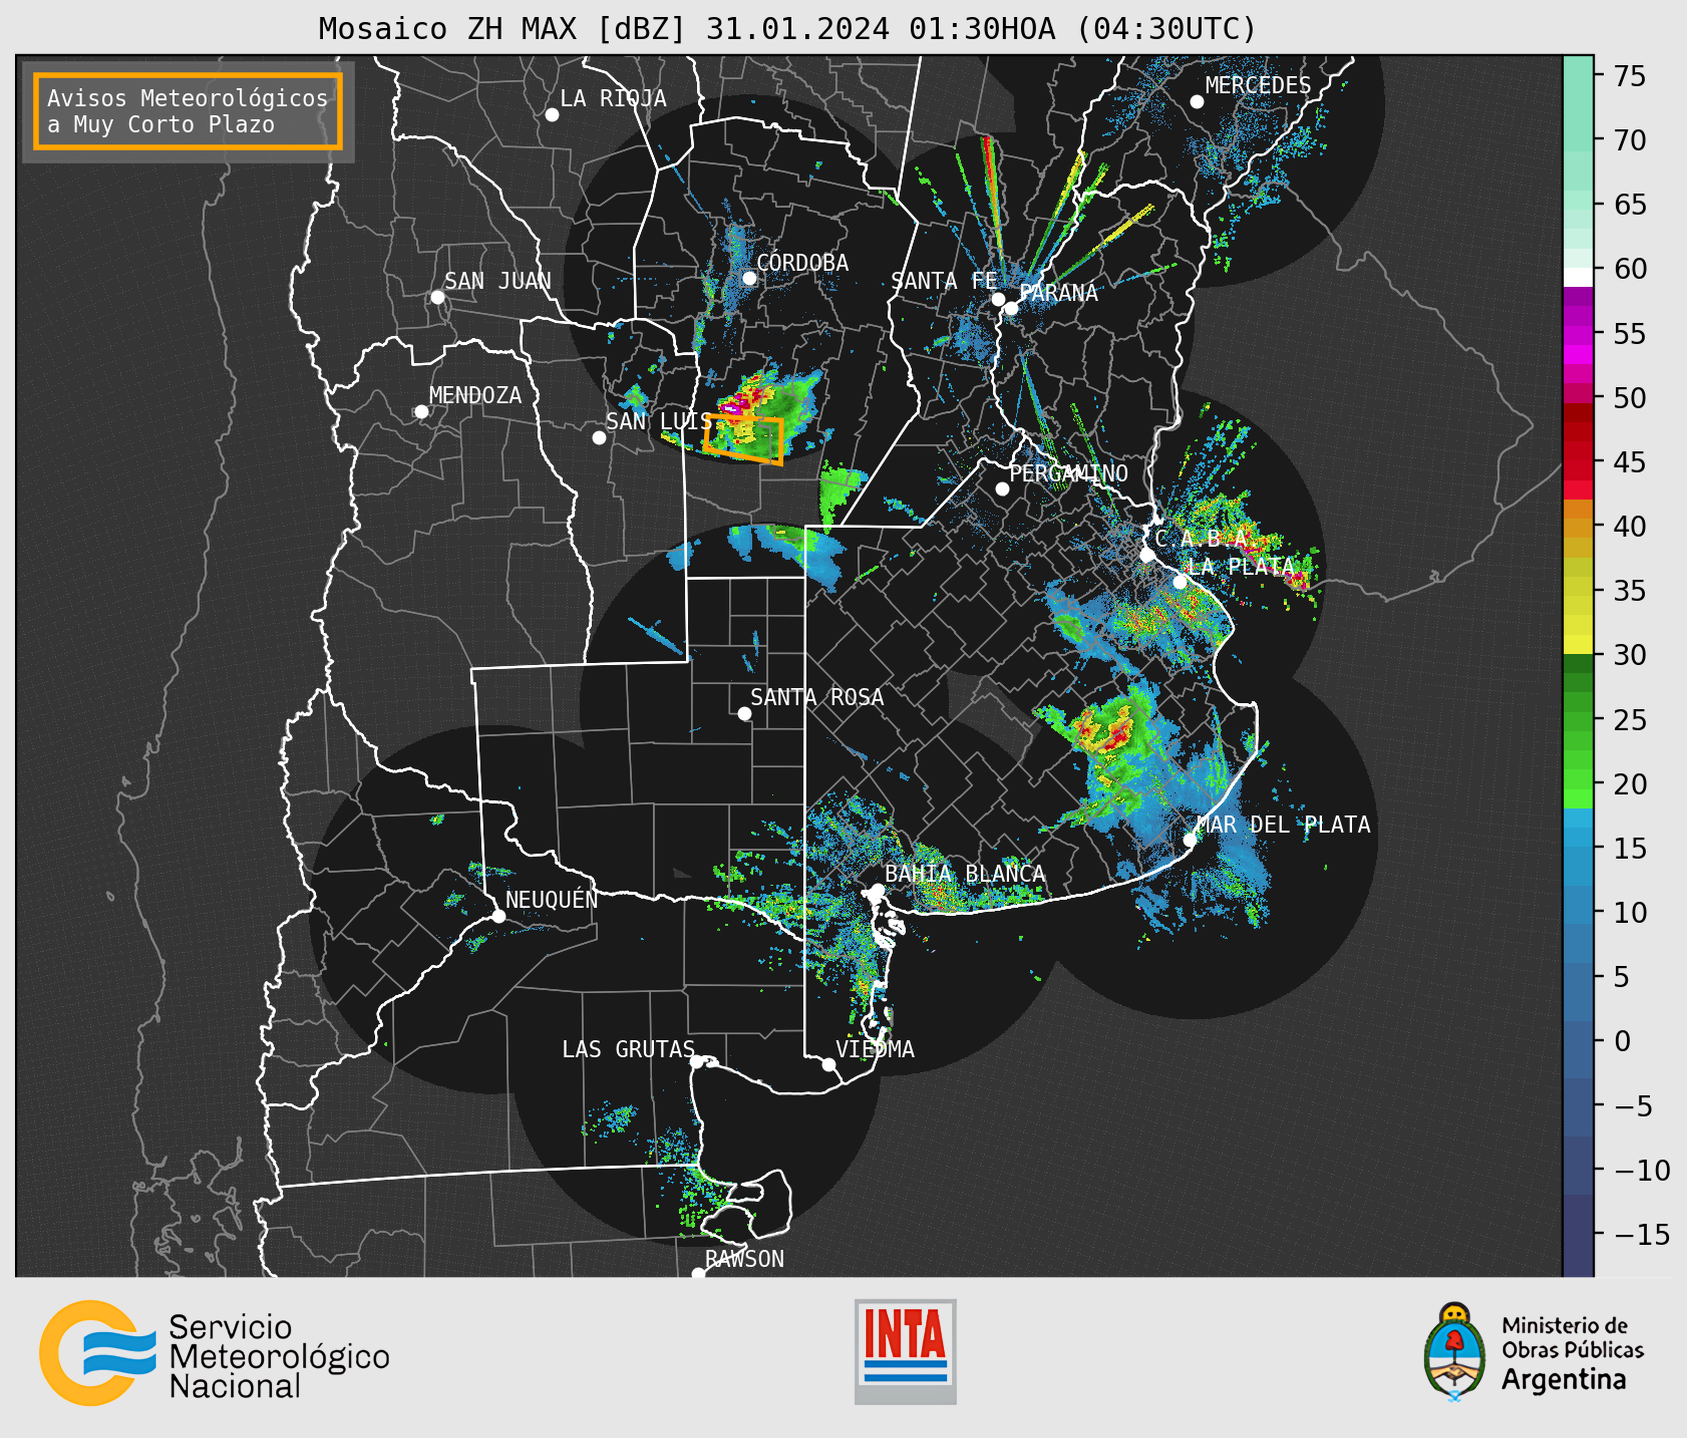The width and height of the screenshot is (1687, 1438).
Task: Click the La Plata city label
Action: [1241, 566]
